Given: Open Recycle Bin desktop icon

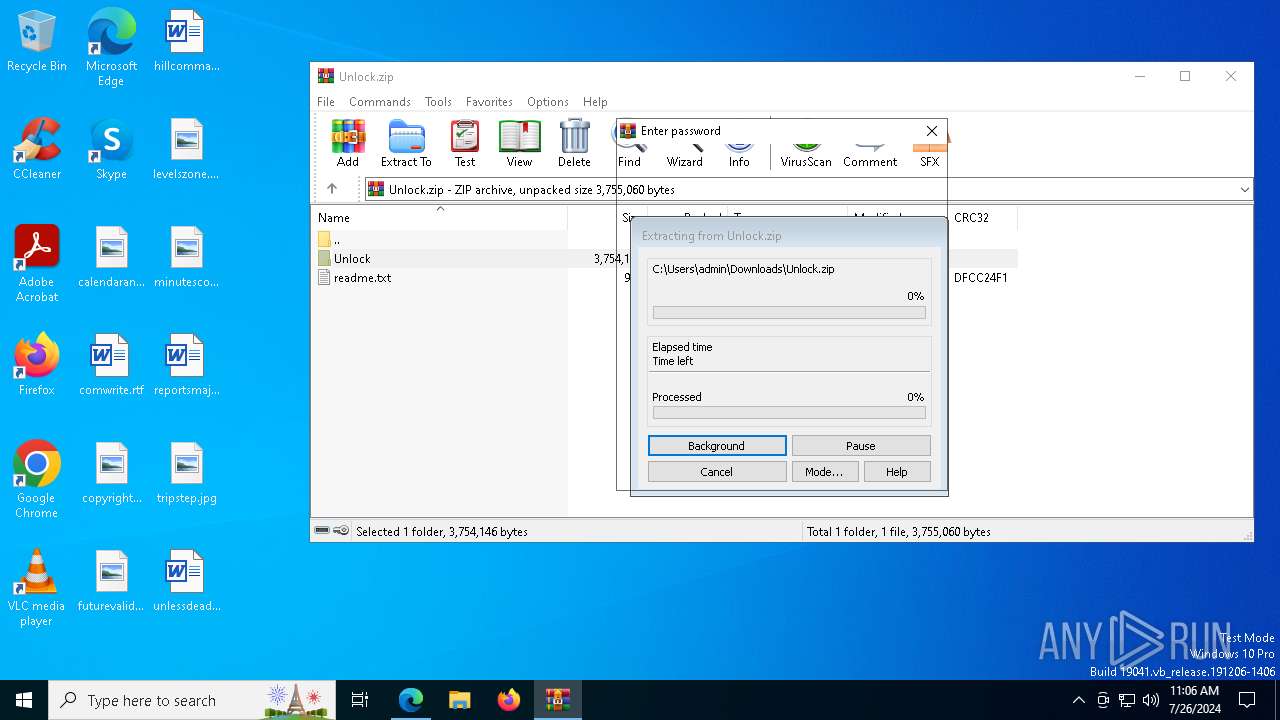Looking at the screenshot, I should [37, 42].
